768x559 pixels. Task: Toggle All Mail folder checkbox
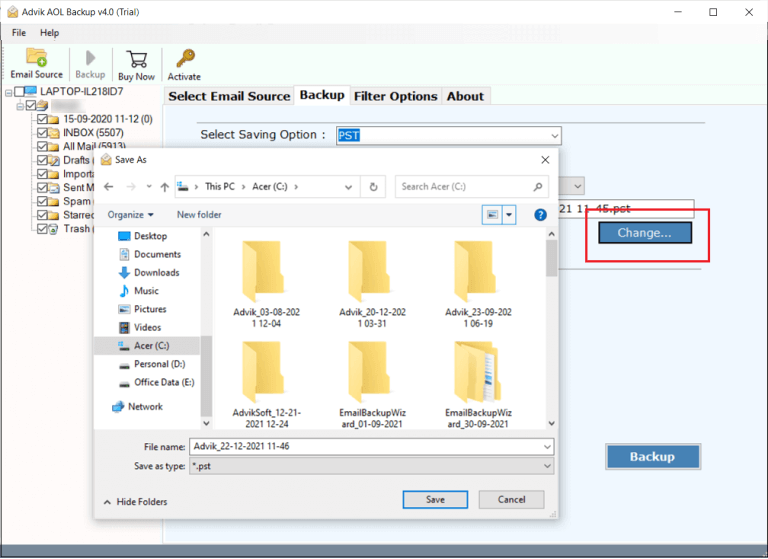tap(42, 146)
